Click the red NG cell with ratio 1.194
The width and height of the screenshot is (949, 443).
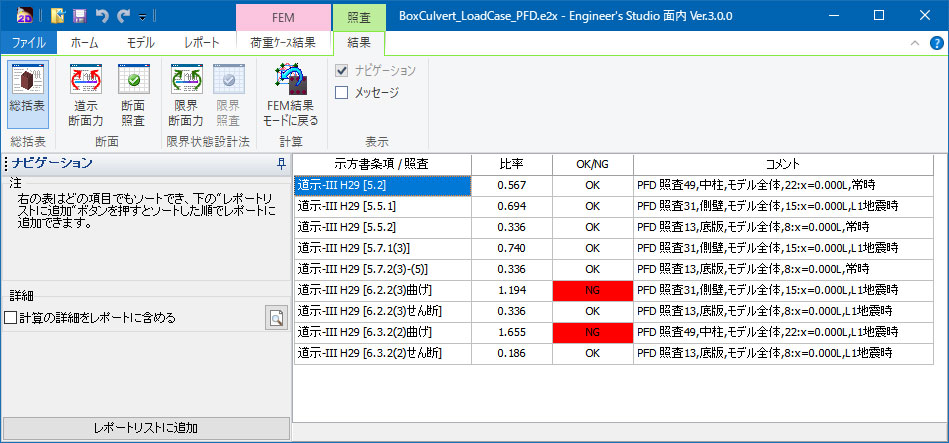pyautogui.click(x=593, y=290)
